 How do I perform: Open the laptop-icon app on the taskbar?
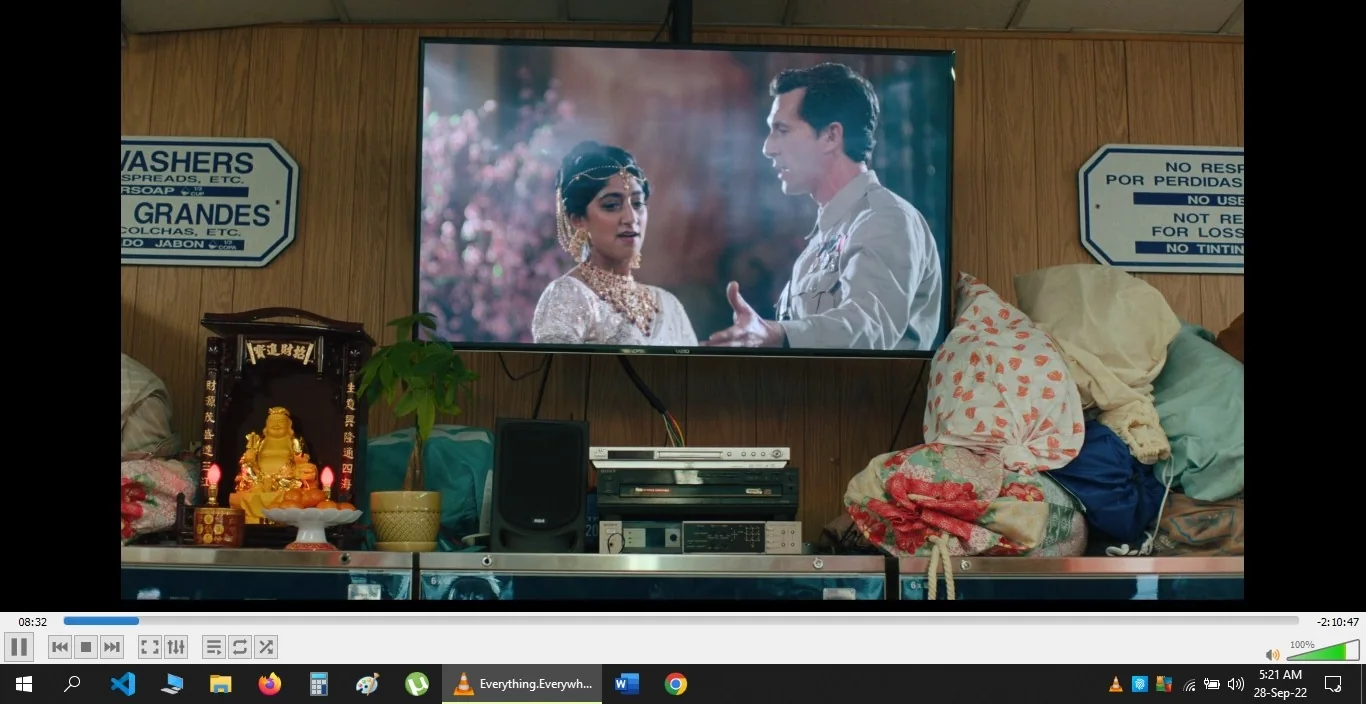[x=172, y=684]
